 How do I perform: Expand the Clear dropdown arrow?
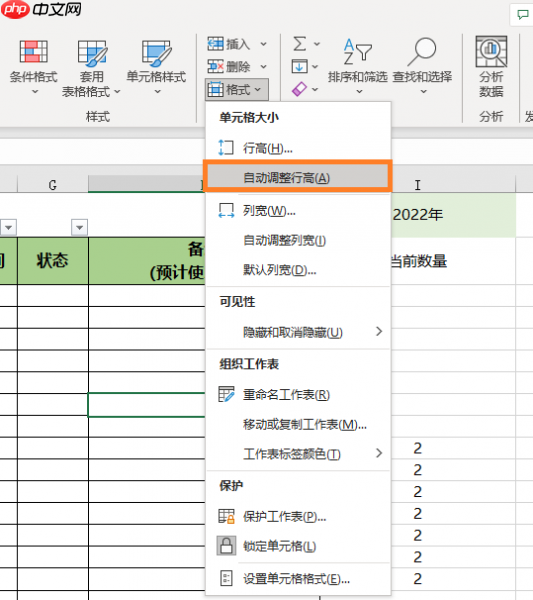pyautogui.click(x=315, y=89)
